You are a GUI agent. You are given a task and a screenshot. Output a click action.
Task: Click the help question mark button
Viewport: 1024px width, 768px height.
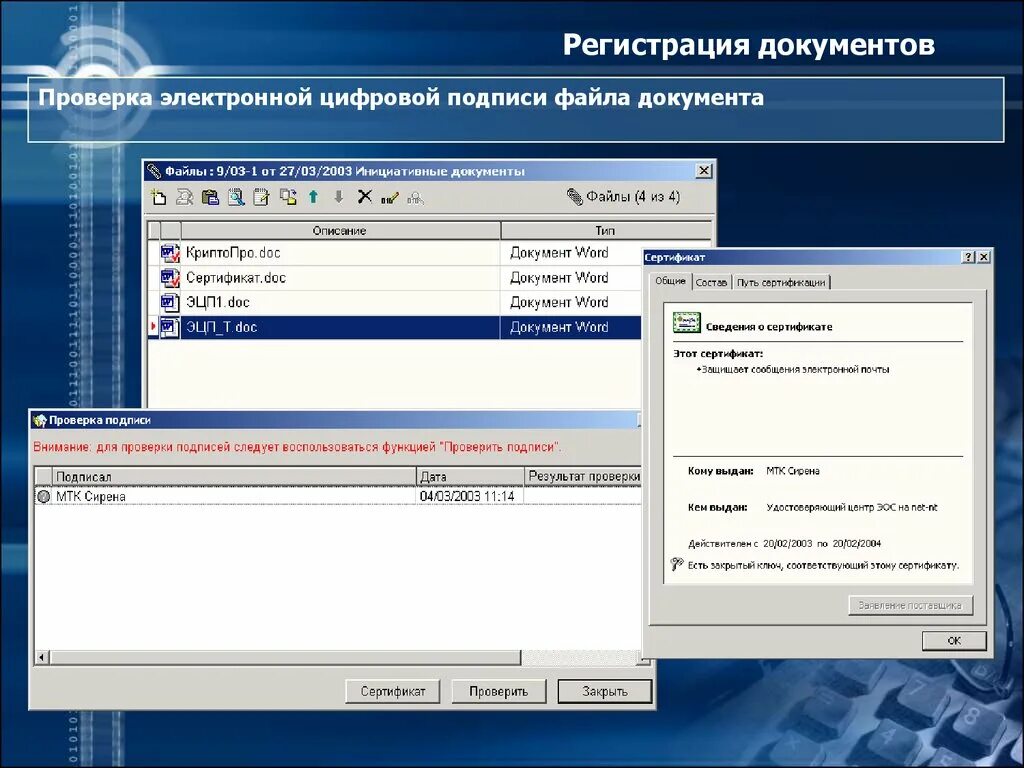pyautogui.click(x=969, y=257)
